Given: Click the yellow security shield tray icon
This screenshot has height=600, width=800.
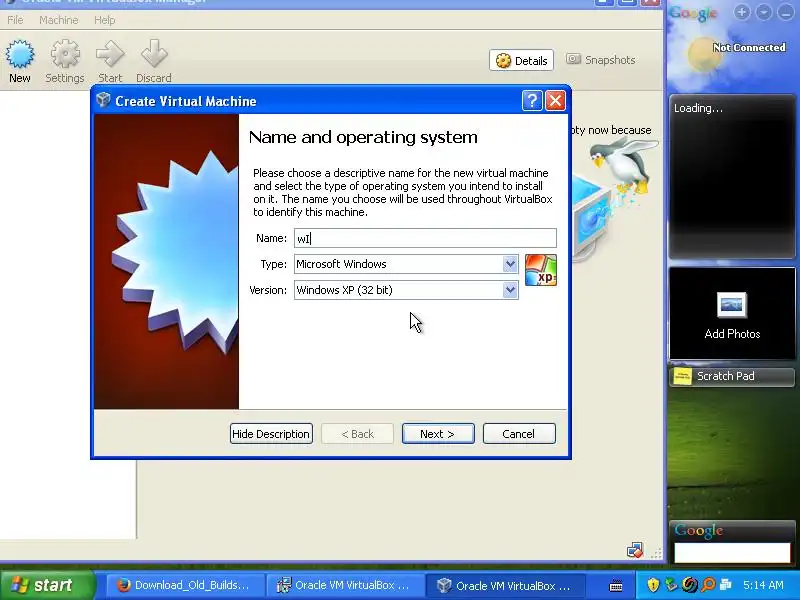Looking at the screenshot, I should (x=653, y=585).
